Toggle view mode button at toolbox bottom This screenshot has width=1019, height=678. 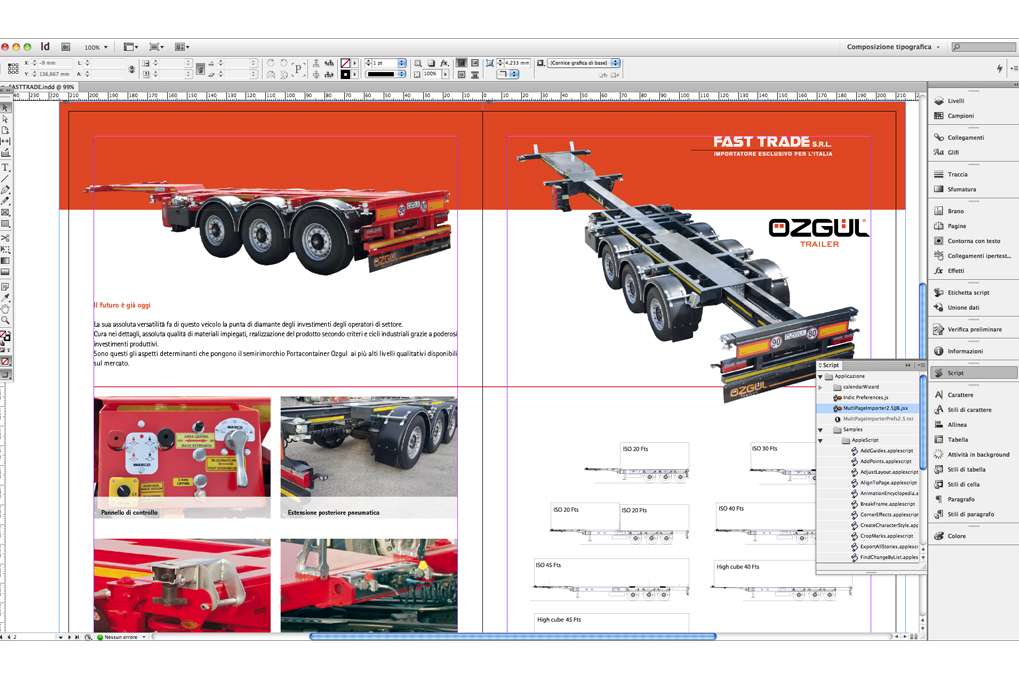click(5, 375)
